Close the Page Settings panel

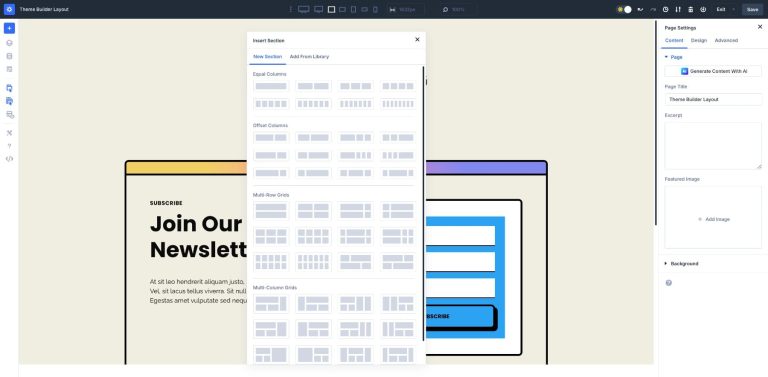click(760, 27)
